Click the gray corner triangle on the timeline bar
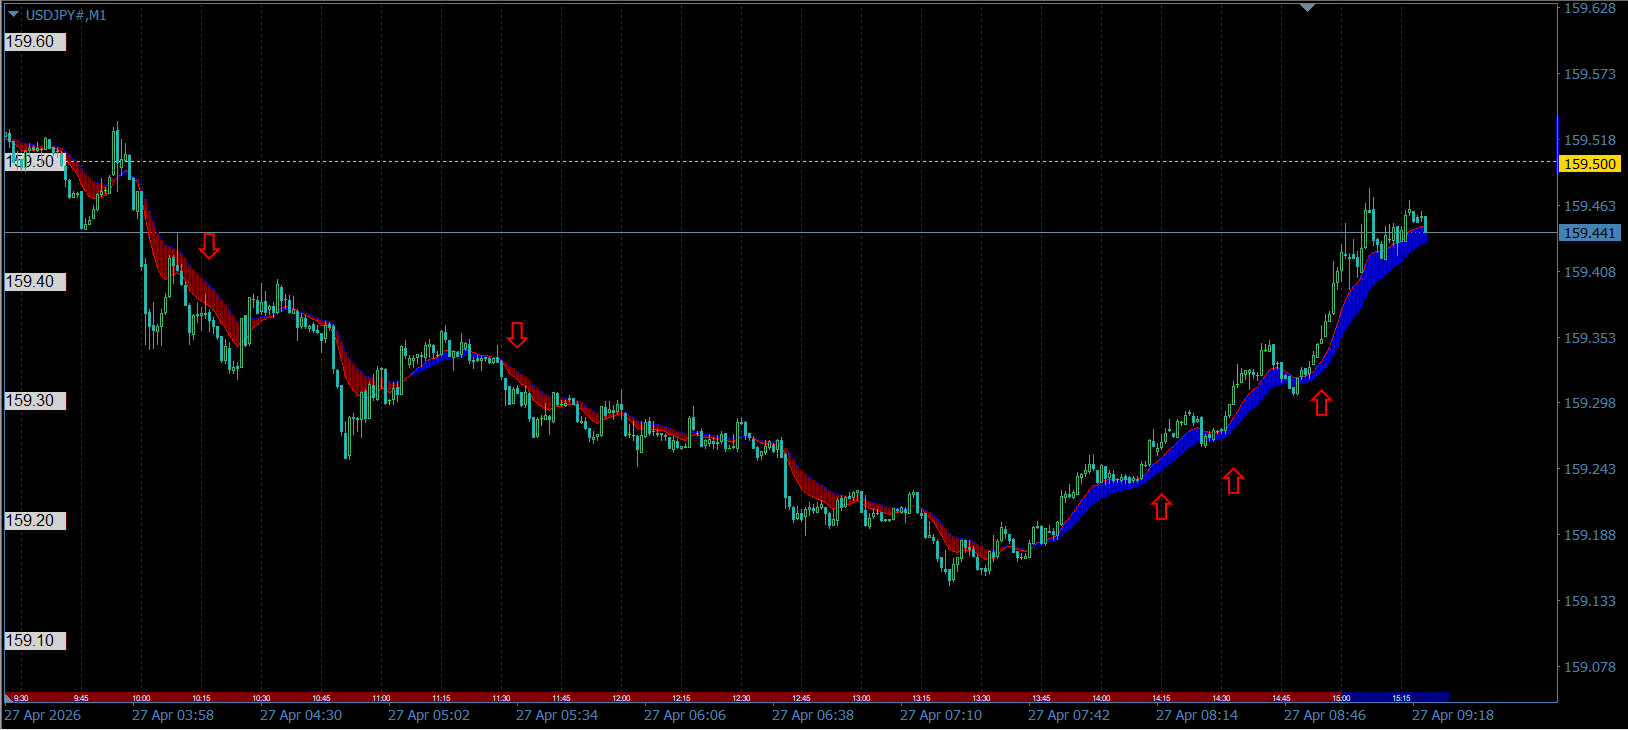The image size is (1628, 730). tap(9, 697)
